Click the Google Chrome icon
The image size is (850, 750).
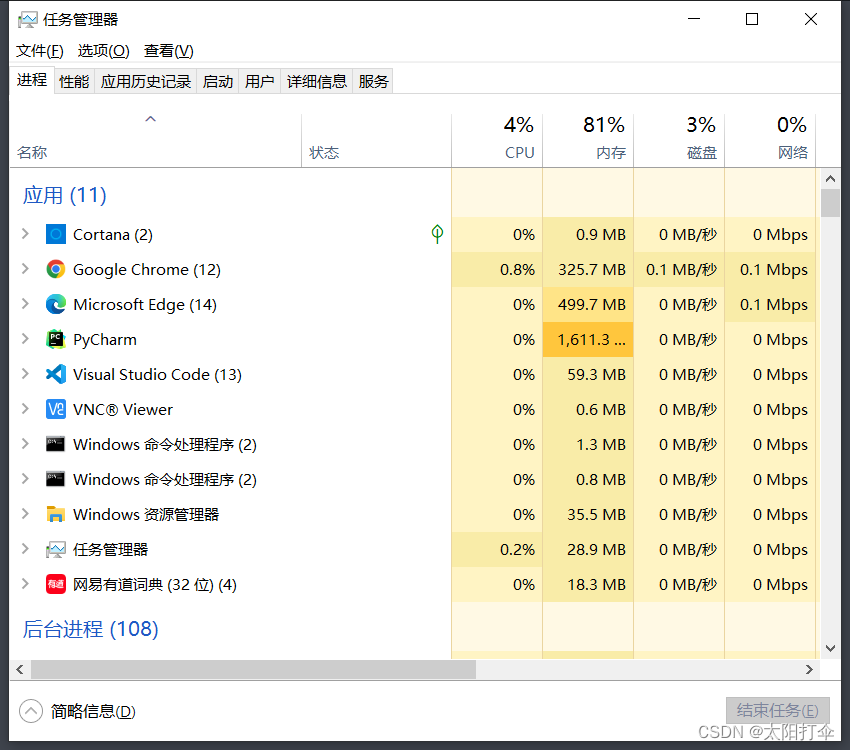[x=56, y=269]
